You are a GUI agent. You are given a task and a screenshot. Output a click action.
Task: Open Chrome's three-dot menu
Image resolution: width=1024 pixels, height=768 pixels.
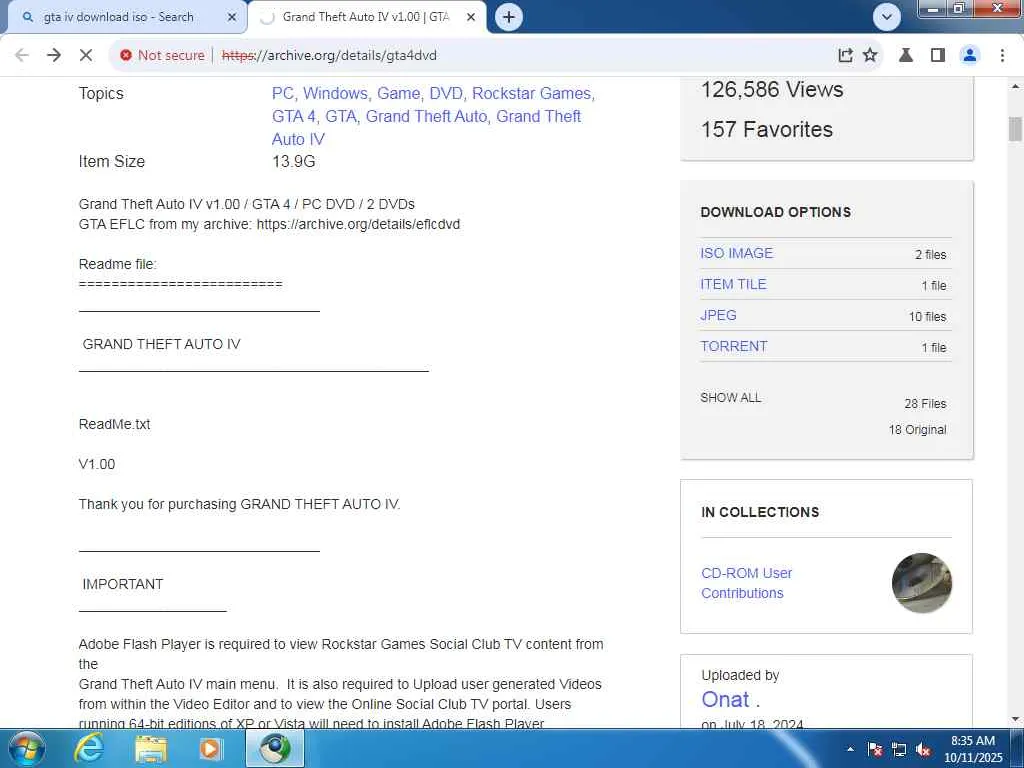1002,56
